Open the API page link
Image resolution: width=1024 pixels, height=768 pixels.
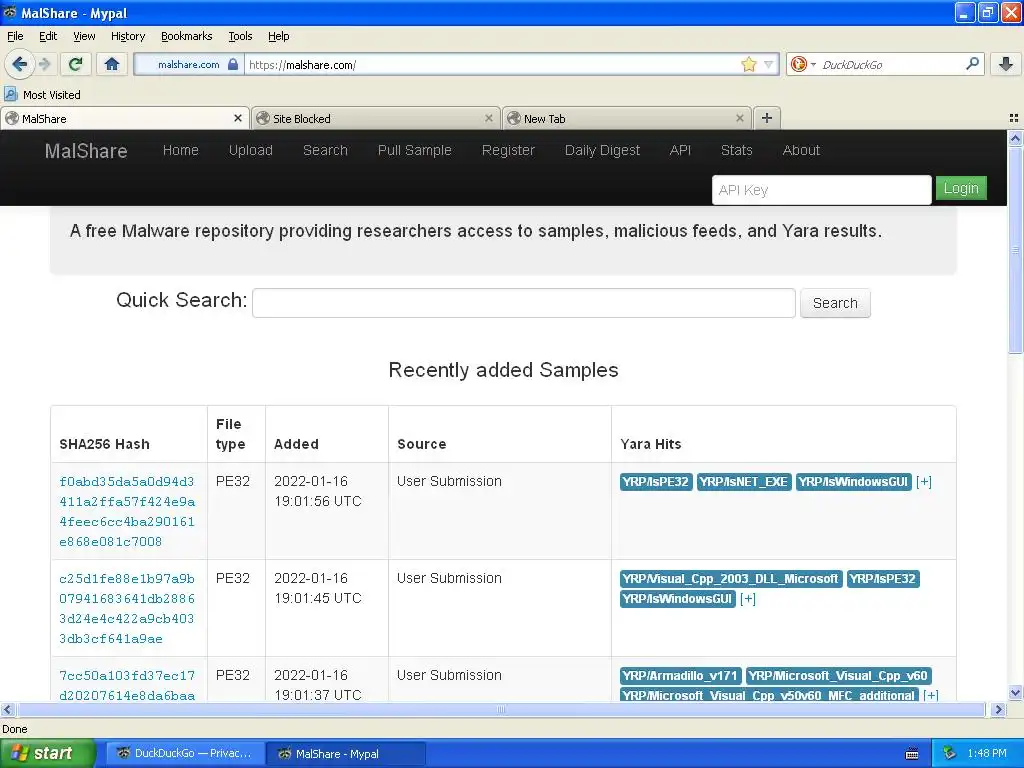(x=680, y=150)
